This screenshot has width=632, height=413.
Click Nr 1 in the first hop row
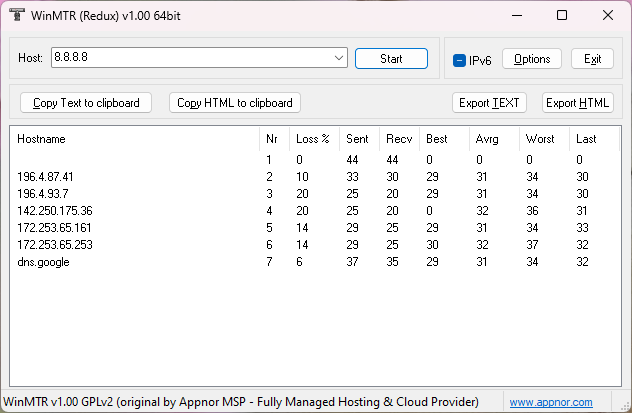pyautogui.click(x=268, y=160)
